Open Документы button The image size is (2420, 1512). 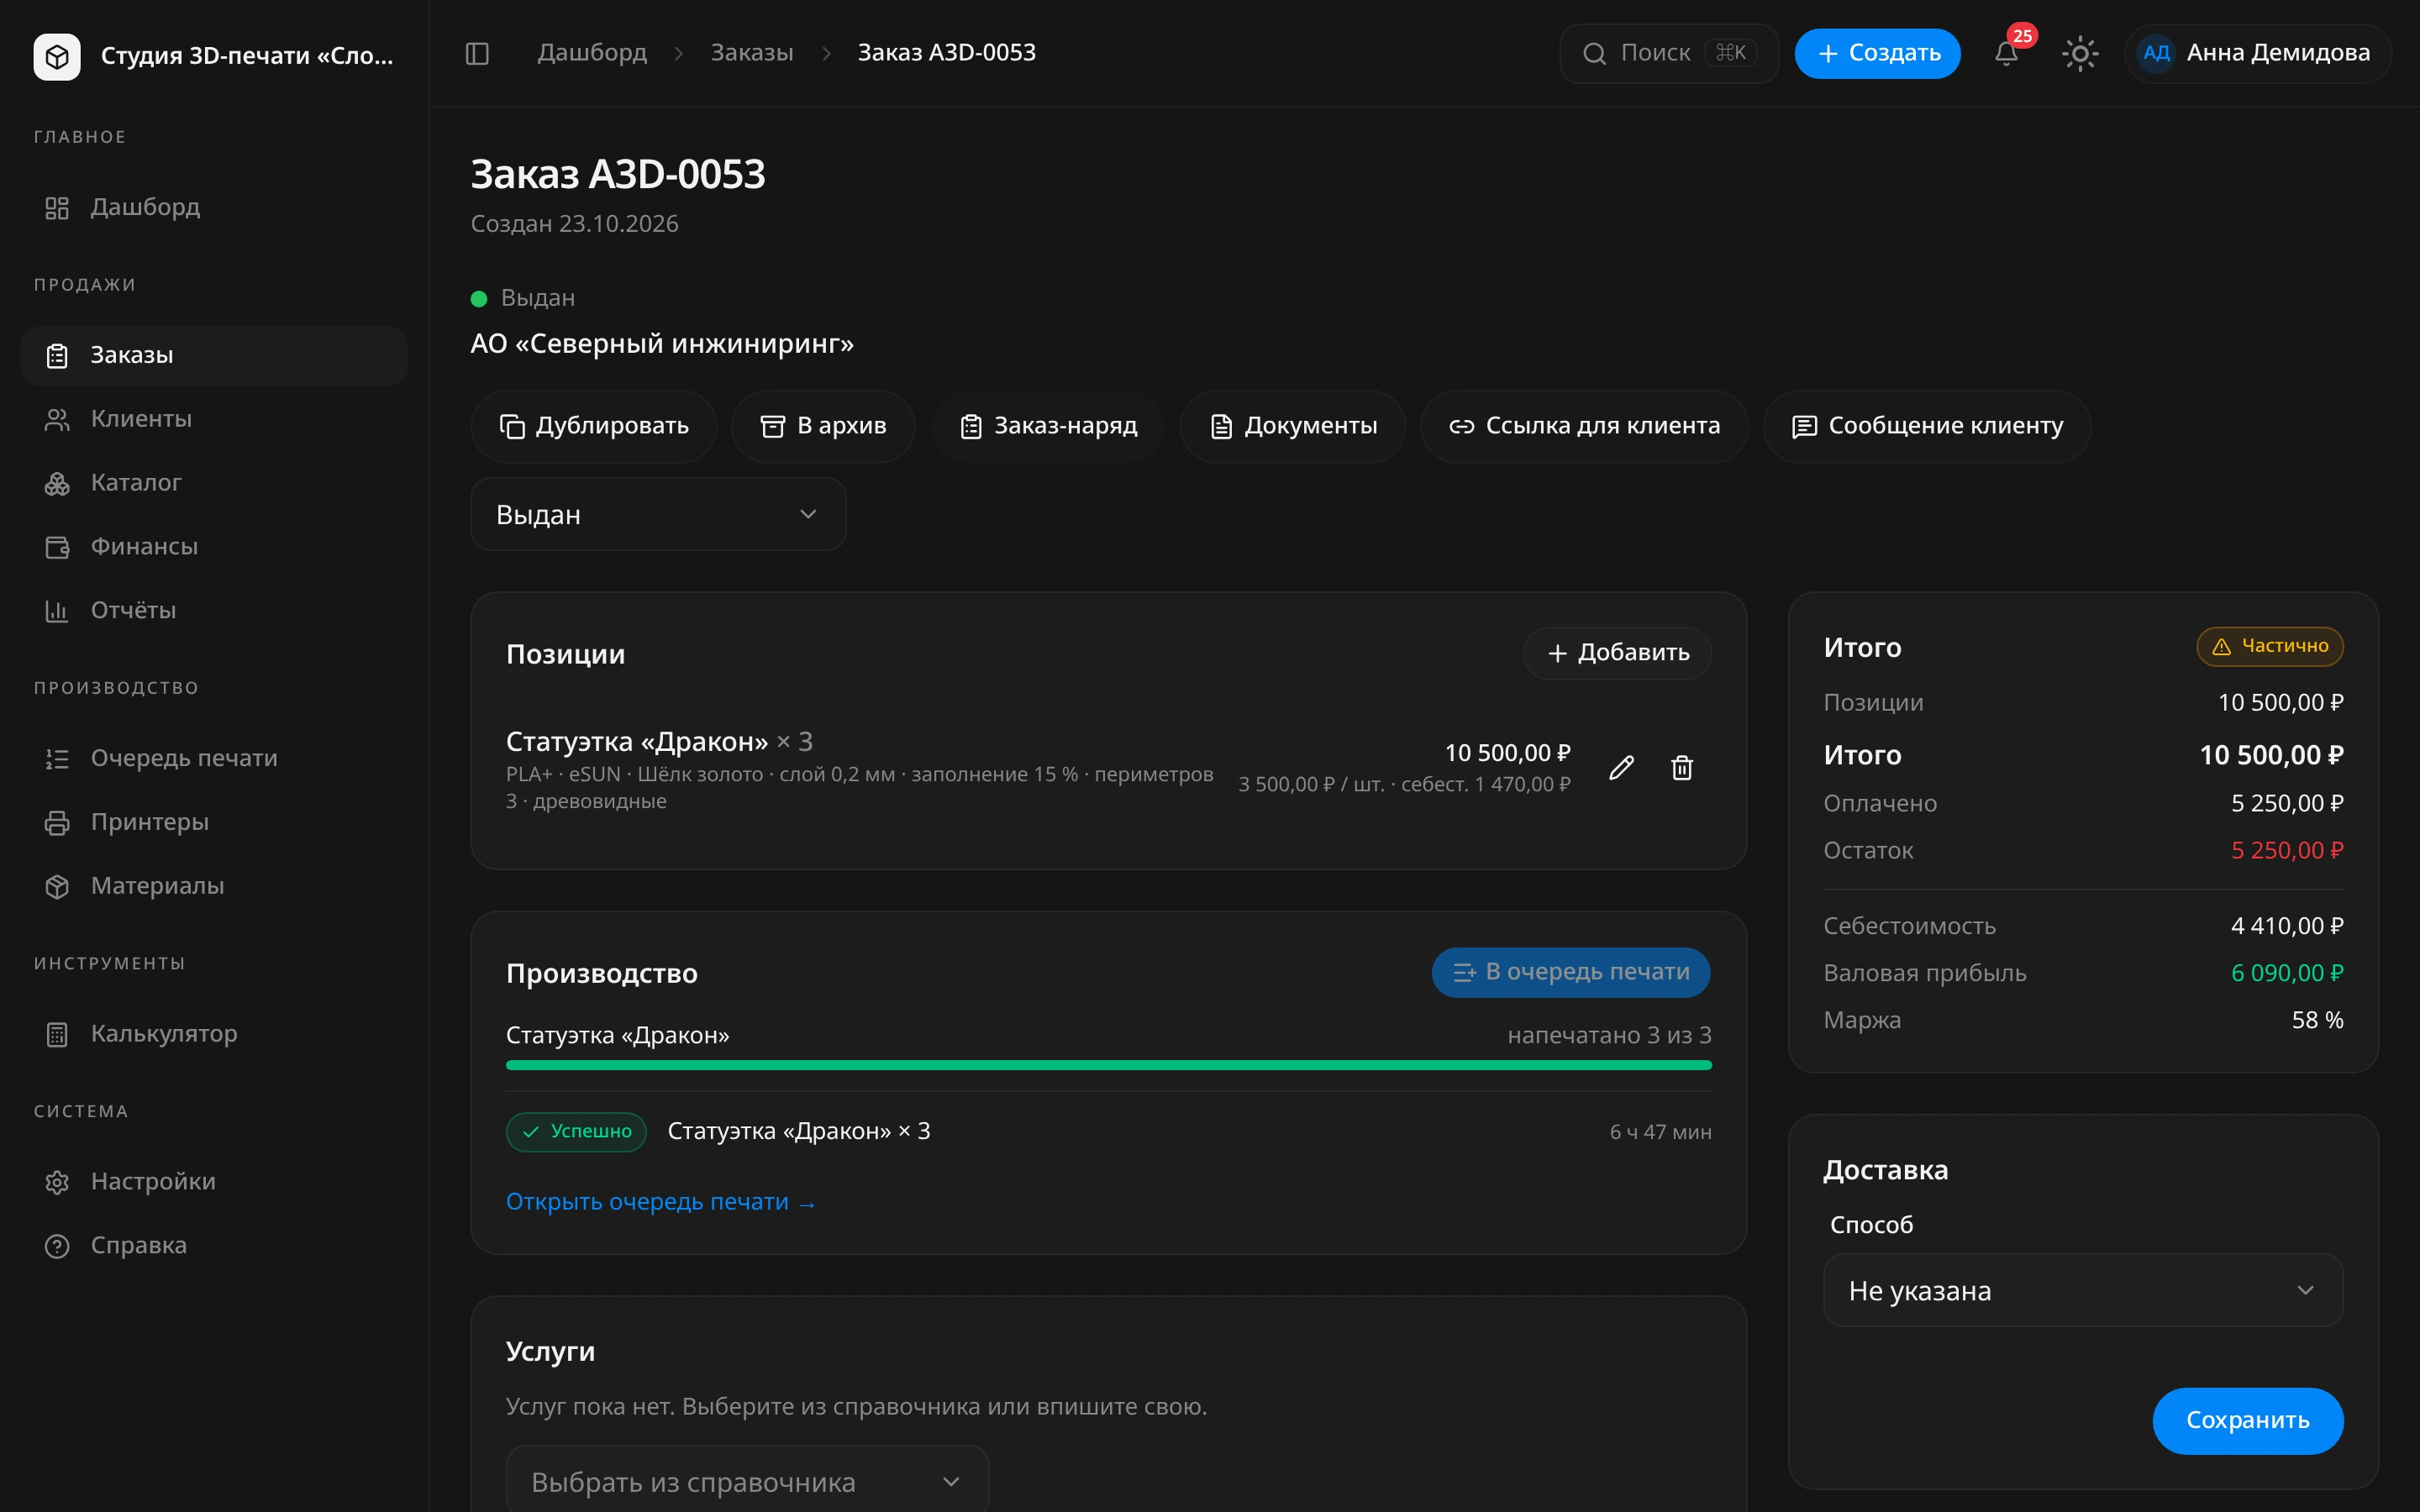coord(1293,426)
